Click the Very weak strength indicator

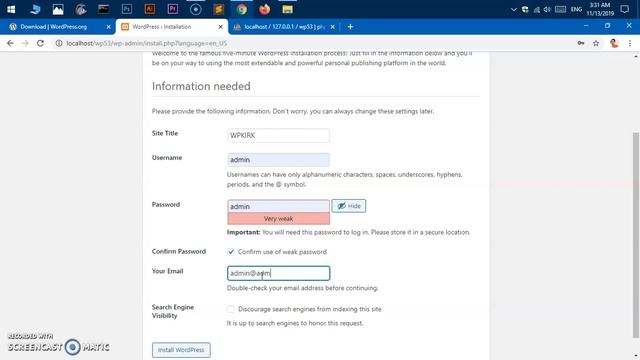pos(278,219)
